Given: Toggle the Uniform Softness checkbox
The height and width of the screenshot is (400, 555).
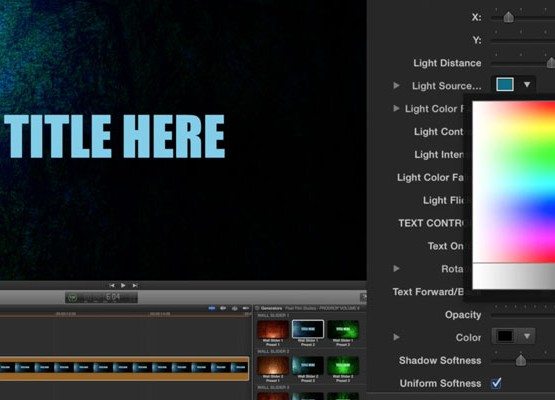Looking at the screenshot, I should coord(496,383).
